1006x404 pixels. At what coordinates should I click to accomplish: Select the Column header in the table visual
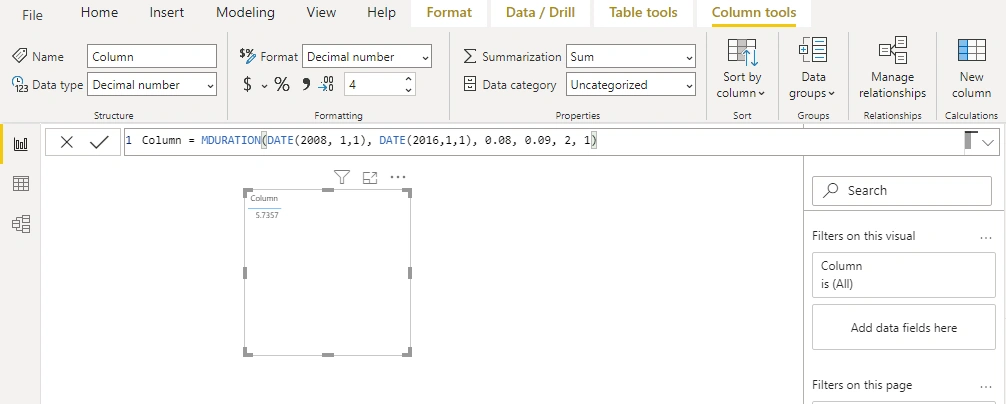264,198
